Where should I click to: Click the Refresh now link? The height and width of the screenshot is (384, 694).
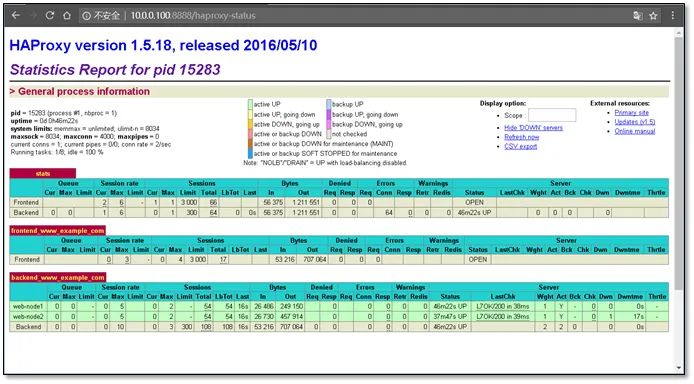point(521,137)
